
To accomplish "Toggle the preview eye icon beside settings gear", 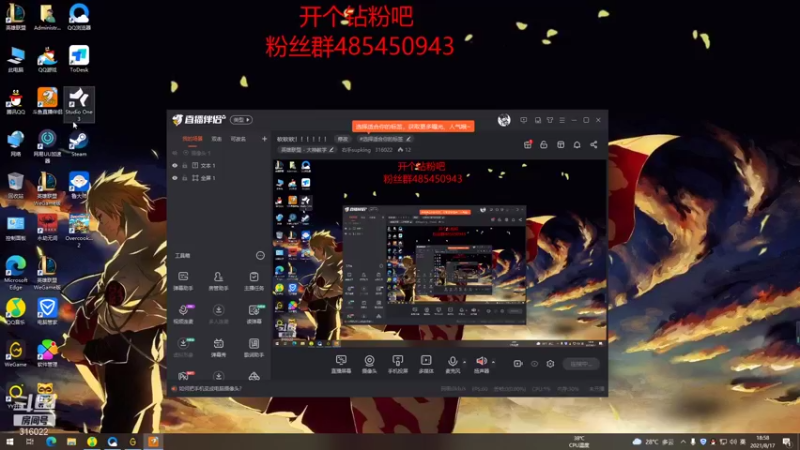I will point(534,364).
